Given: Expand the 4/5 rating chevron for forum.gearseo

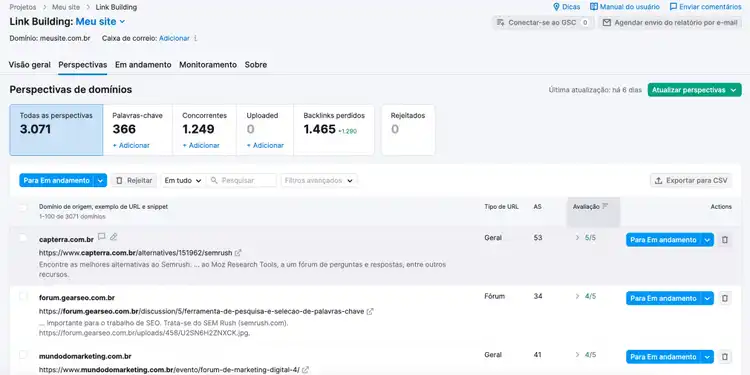Looking at the screenshot, I should point(577,297).
